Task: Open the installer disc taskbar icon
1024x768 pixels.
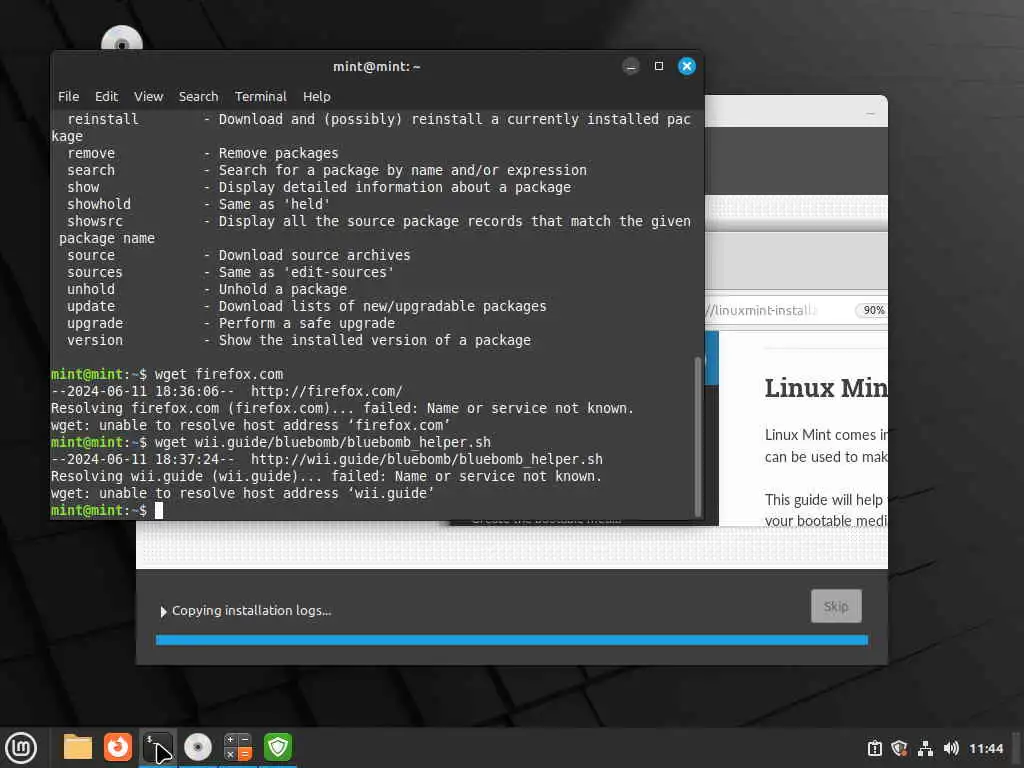Action: tap(198, 747)
